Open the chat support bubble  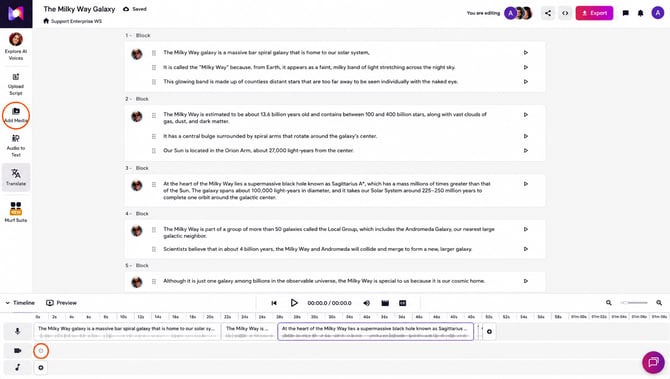click(x=653, y=362)
